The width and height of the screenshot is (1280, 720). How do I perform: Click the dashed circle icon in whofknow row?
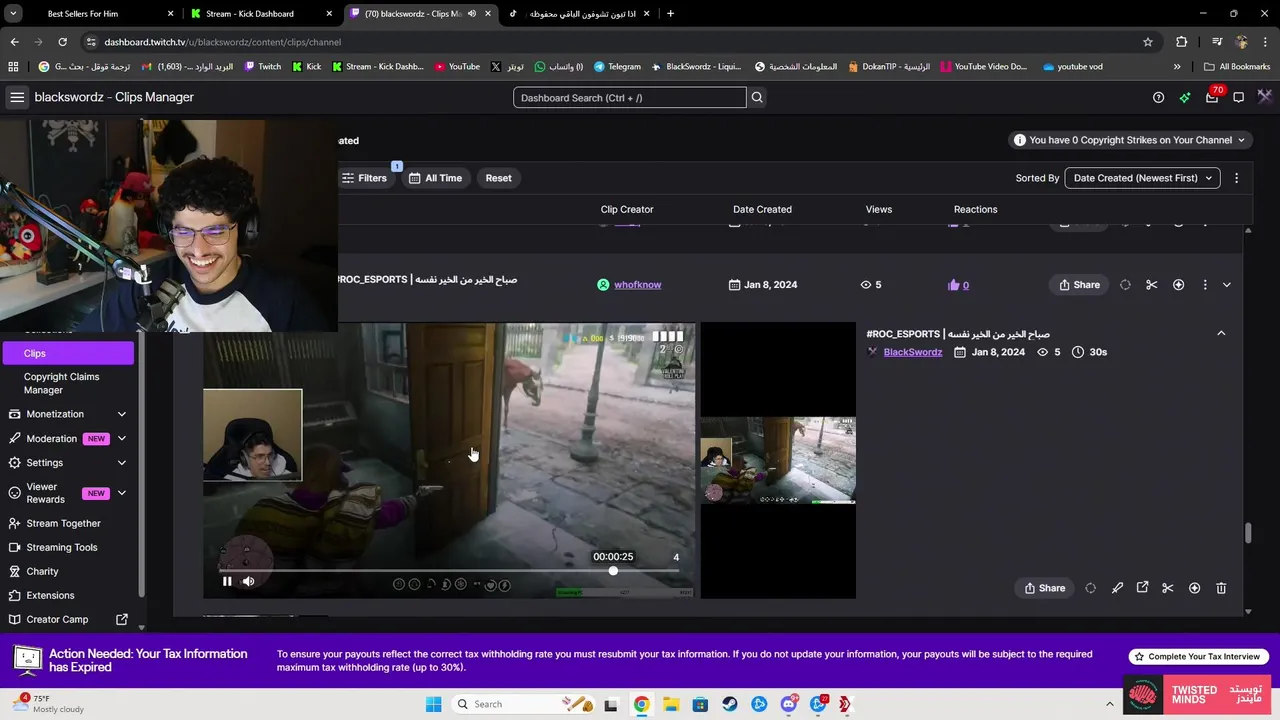[1125, 285]
